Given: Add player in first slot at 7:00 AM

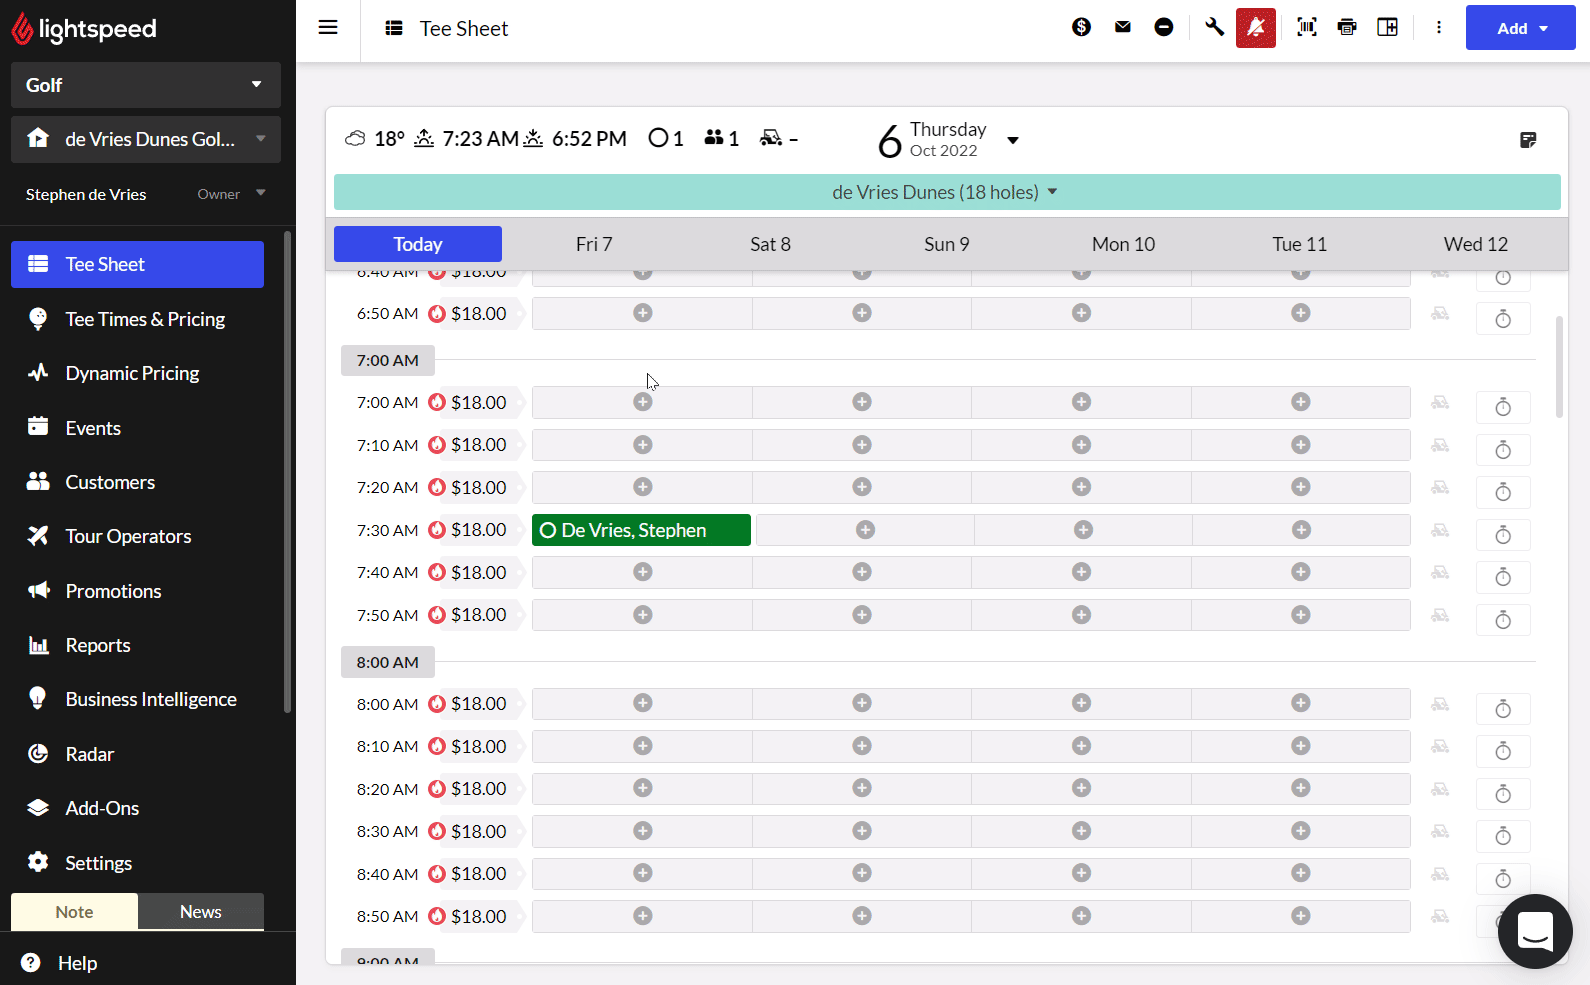Looking at the screenshot, I should 643,402.
